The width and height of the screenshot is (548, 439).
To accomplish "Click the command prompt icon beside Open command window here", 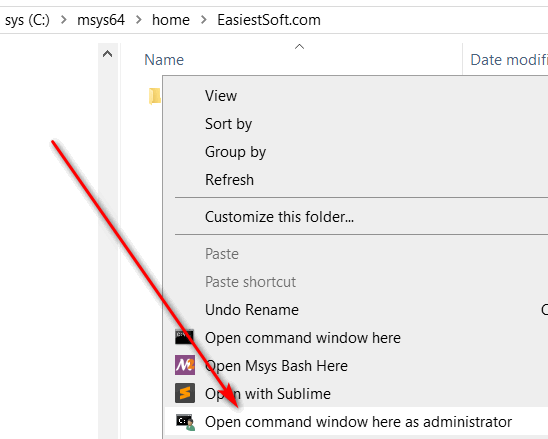I will (184, 337).
